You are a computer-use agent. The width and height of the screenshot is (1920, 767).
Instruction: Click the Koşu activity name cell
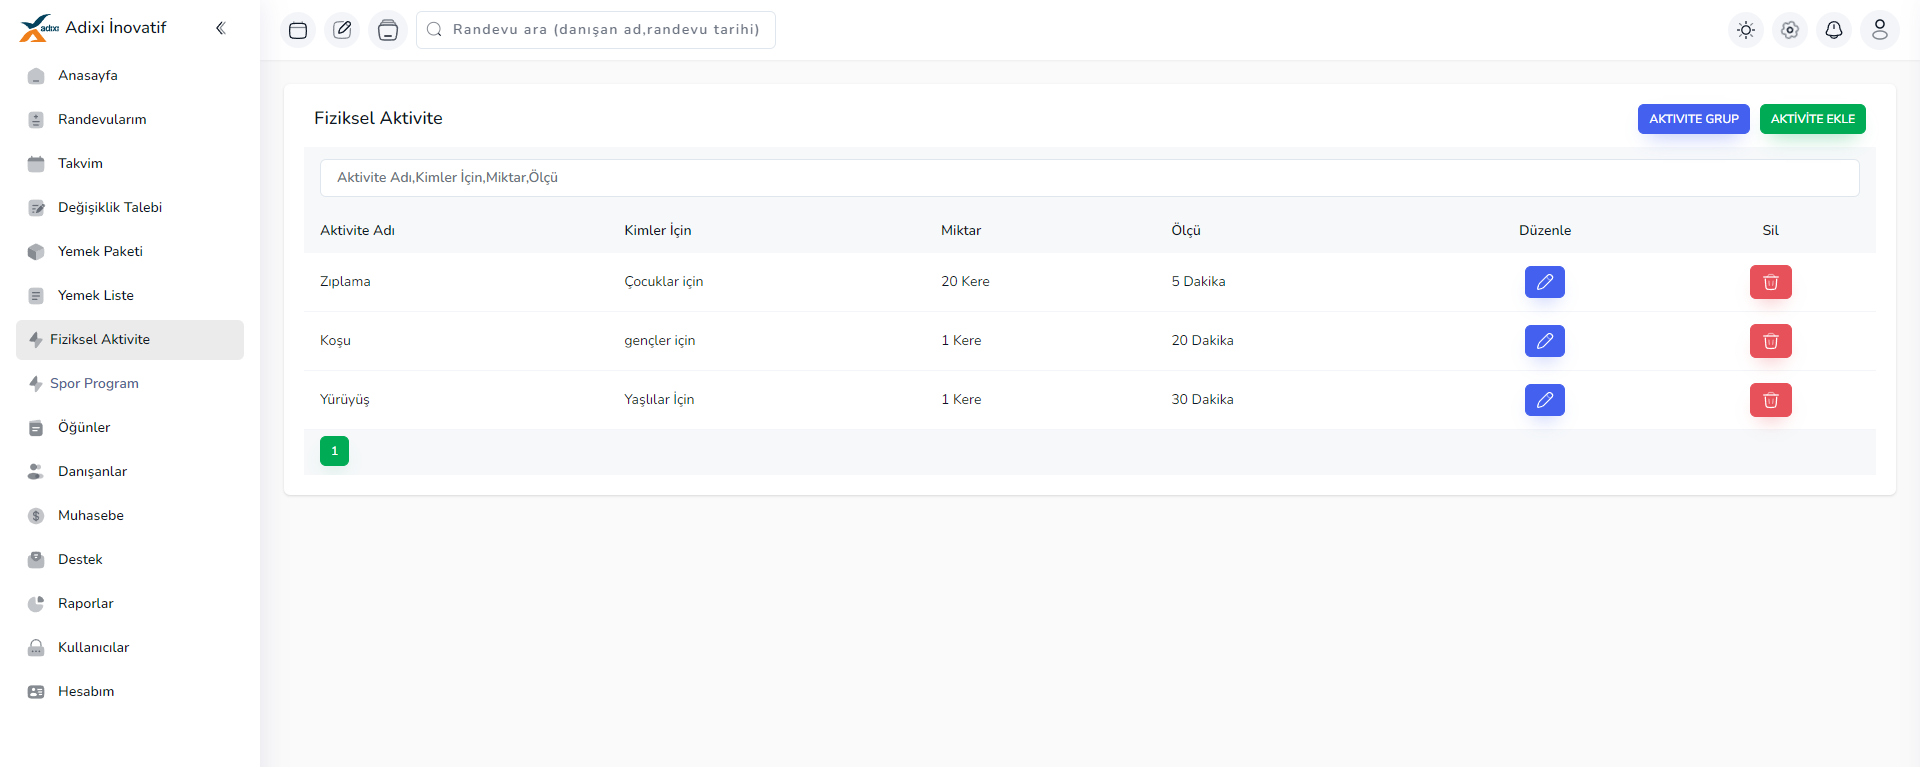pyautogui.click(x=335, y=341)
